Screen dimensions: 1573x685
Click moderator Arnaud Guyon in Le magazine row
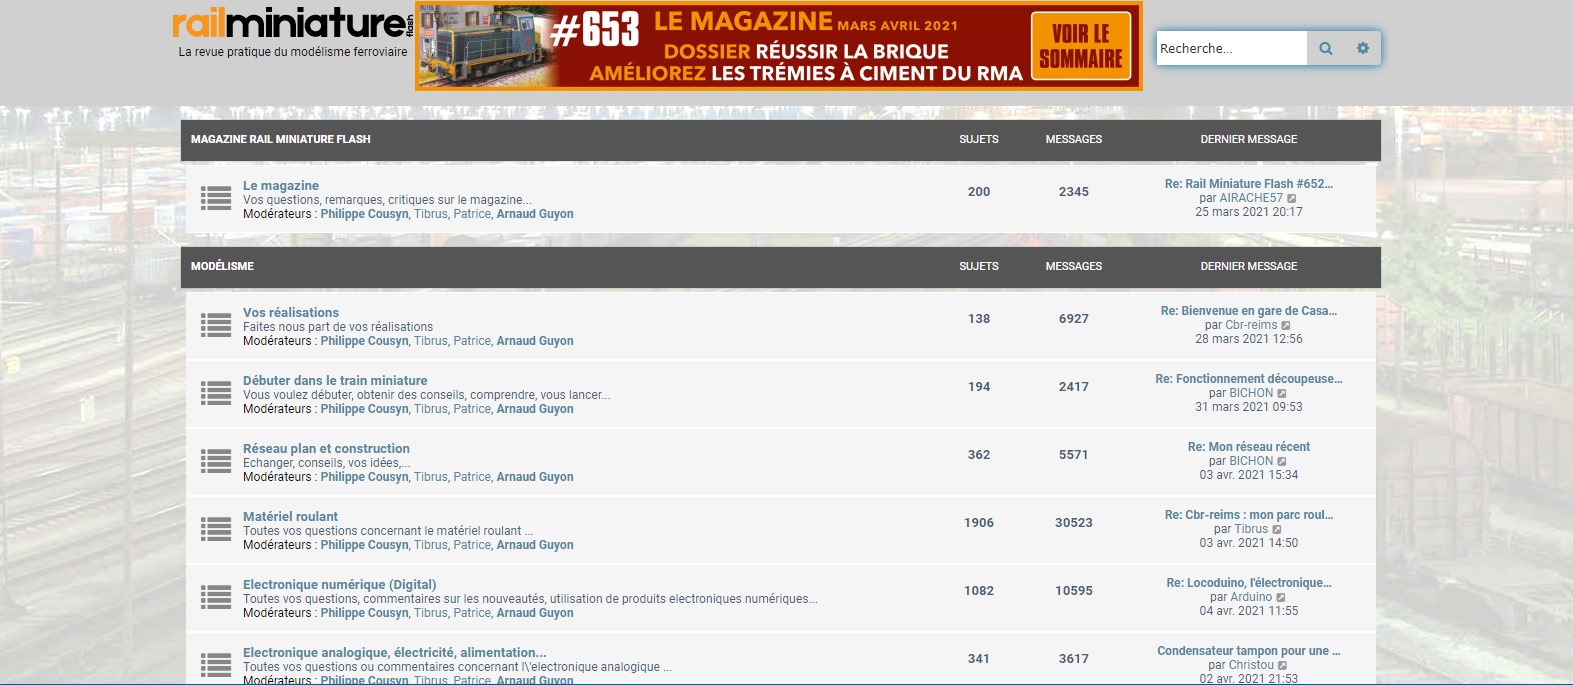pyautogui.click(x=535, y=214)
